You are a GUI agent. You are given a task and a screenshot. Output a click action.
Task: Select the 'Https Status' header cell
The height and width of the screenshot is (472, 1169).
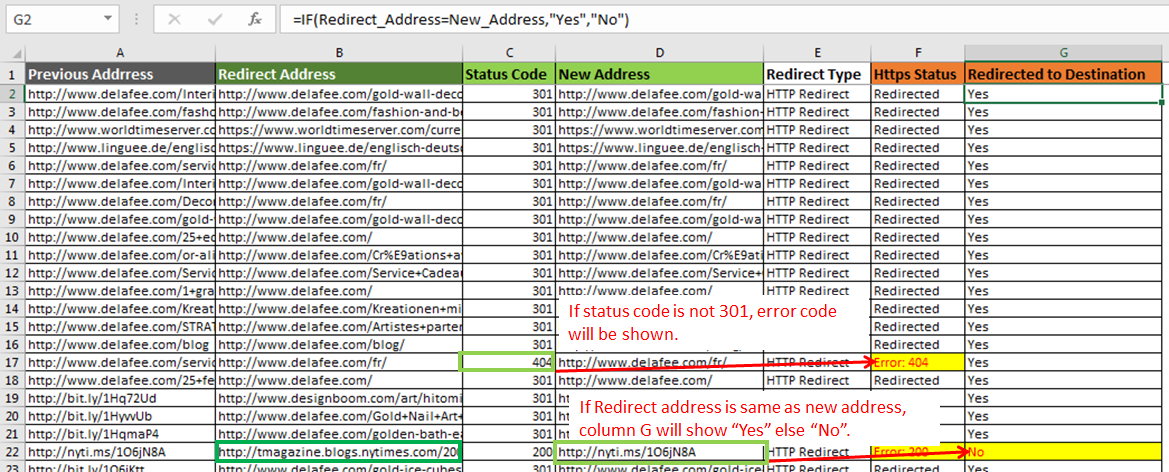pos(917,74)
